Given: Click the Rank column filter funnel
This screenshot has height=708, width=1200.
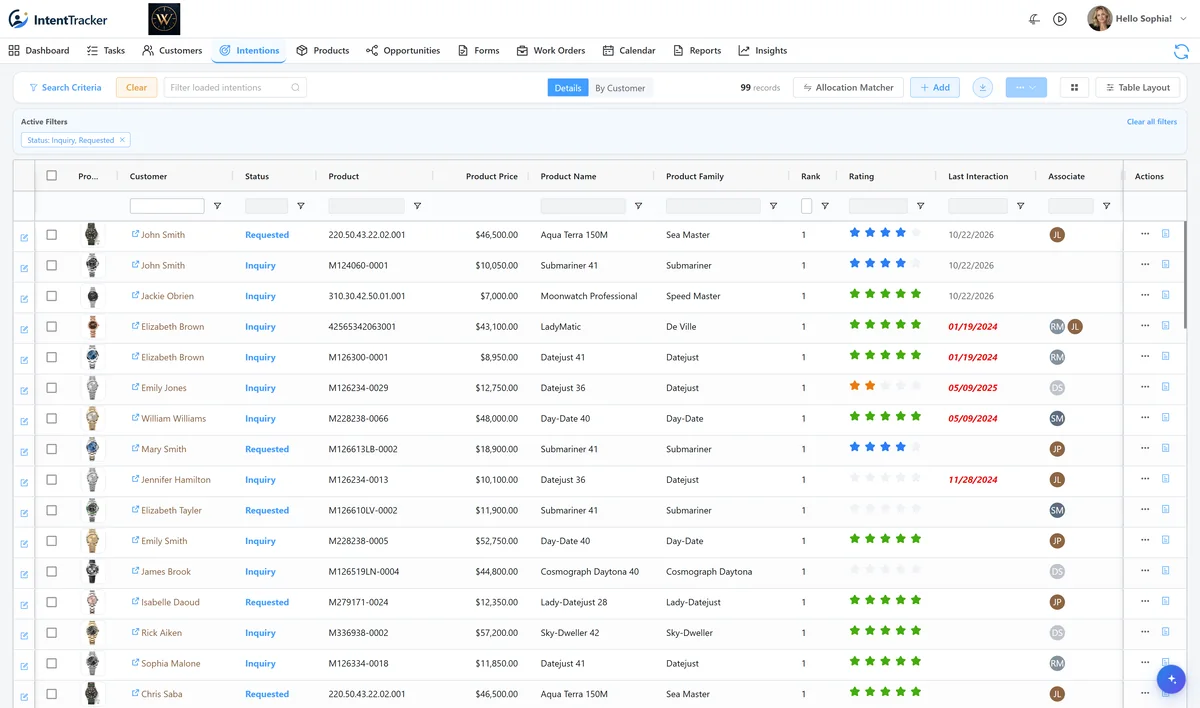Looking at the screenshot, I should coord(825,206).
